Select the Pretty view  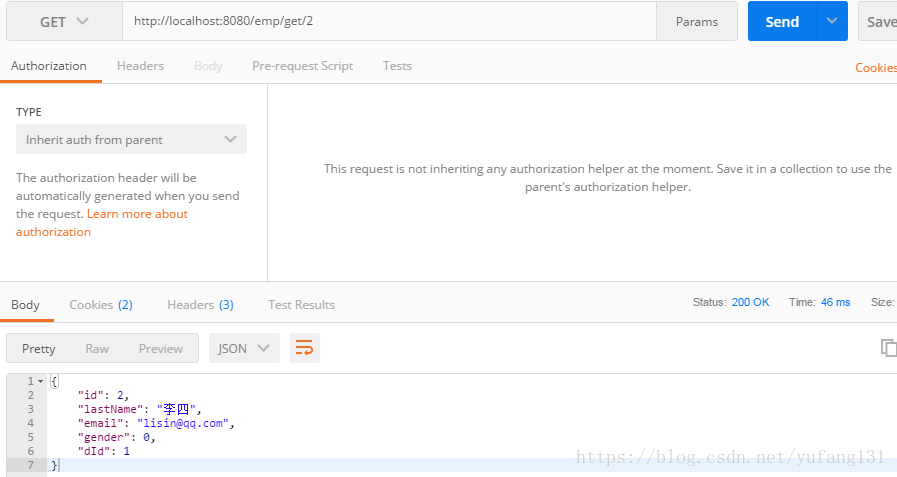(x=38, y=348)
